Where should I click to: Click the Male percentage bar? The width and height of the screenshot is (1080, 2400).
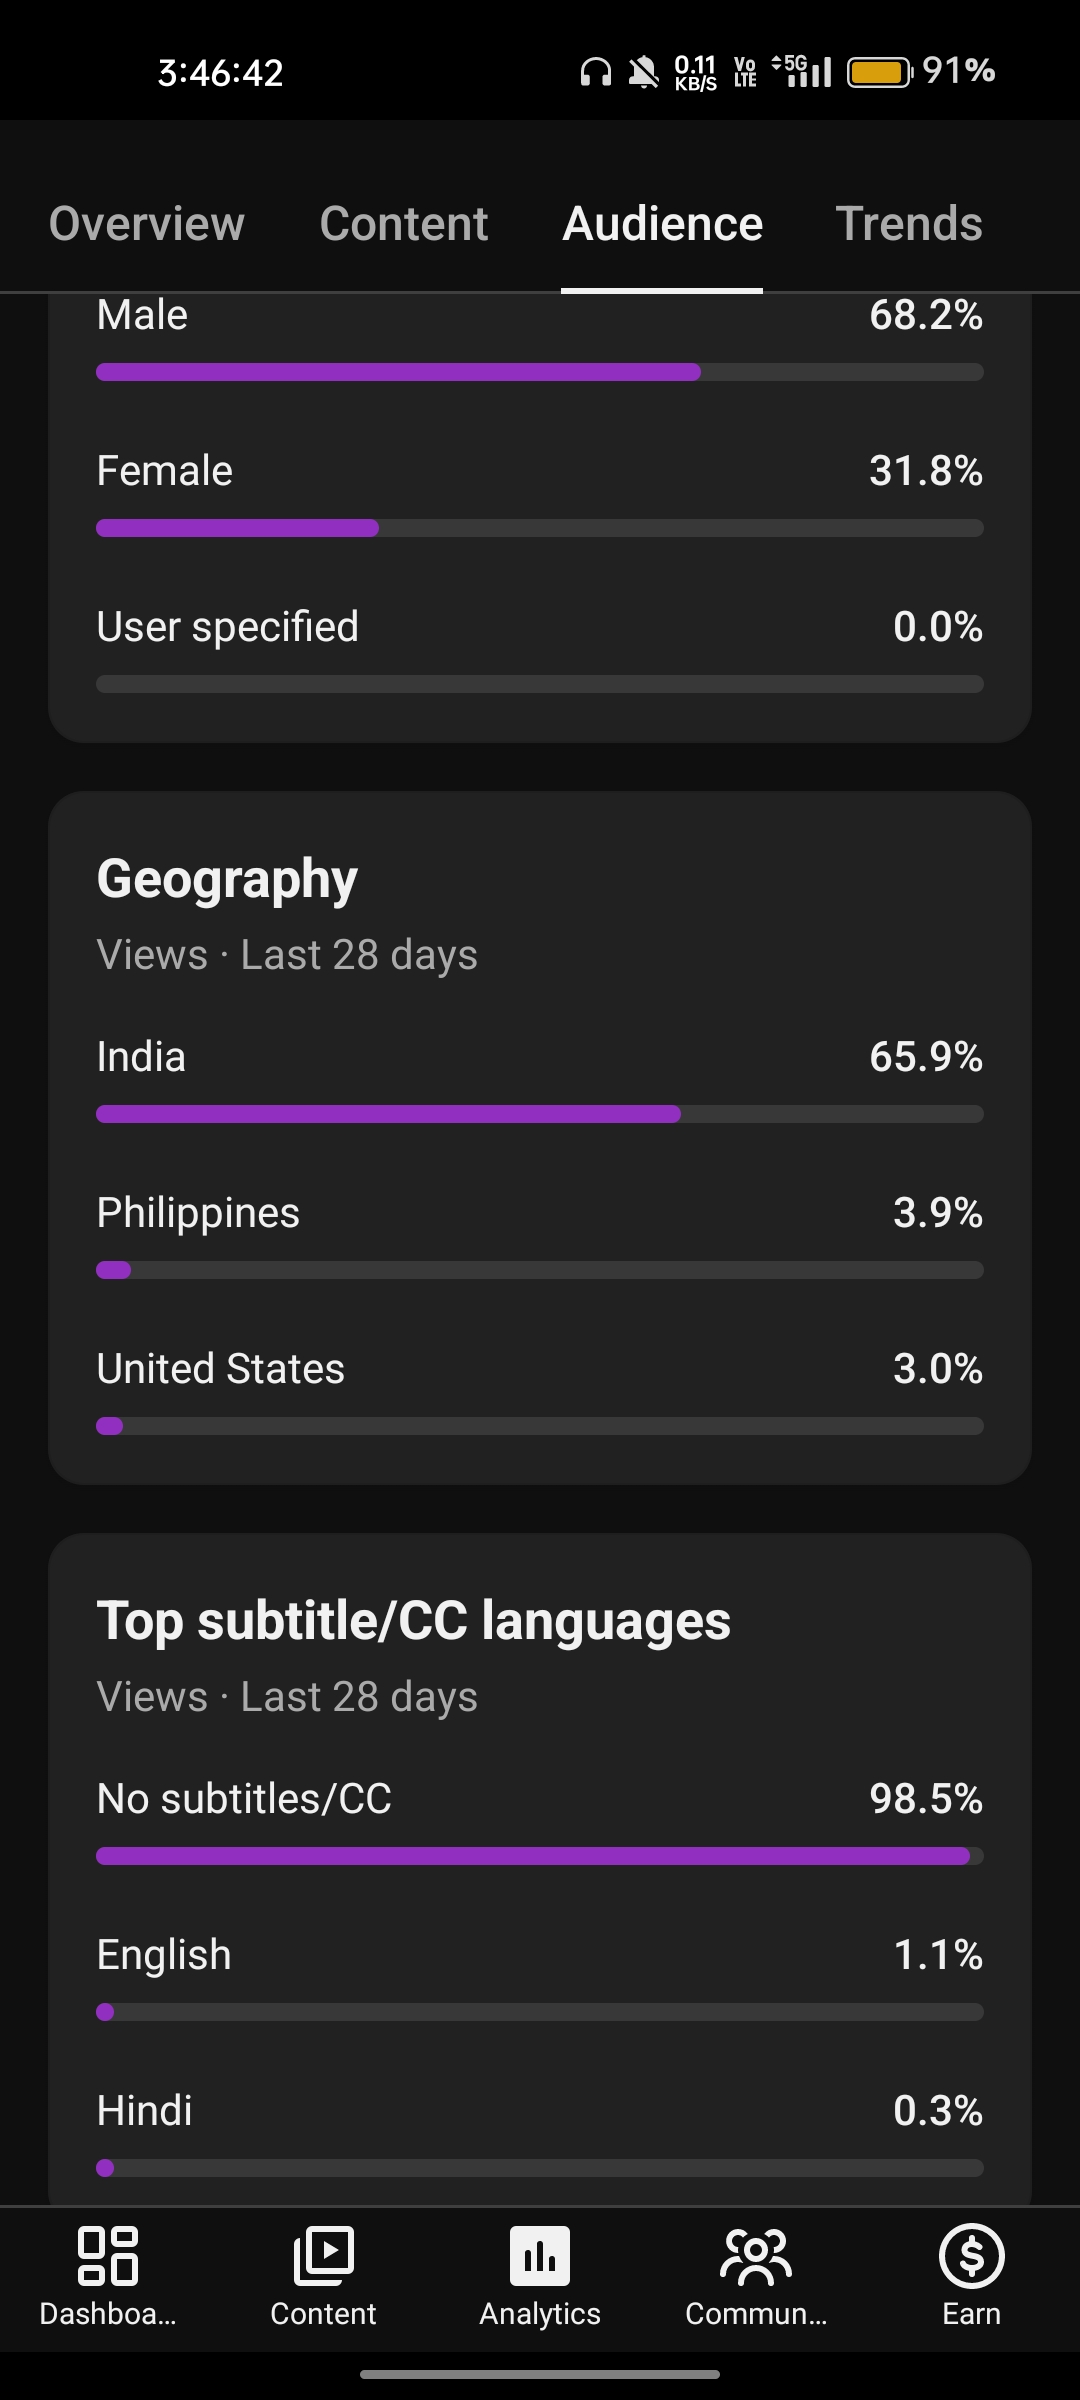540,372
